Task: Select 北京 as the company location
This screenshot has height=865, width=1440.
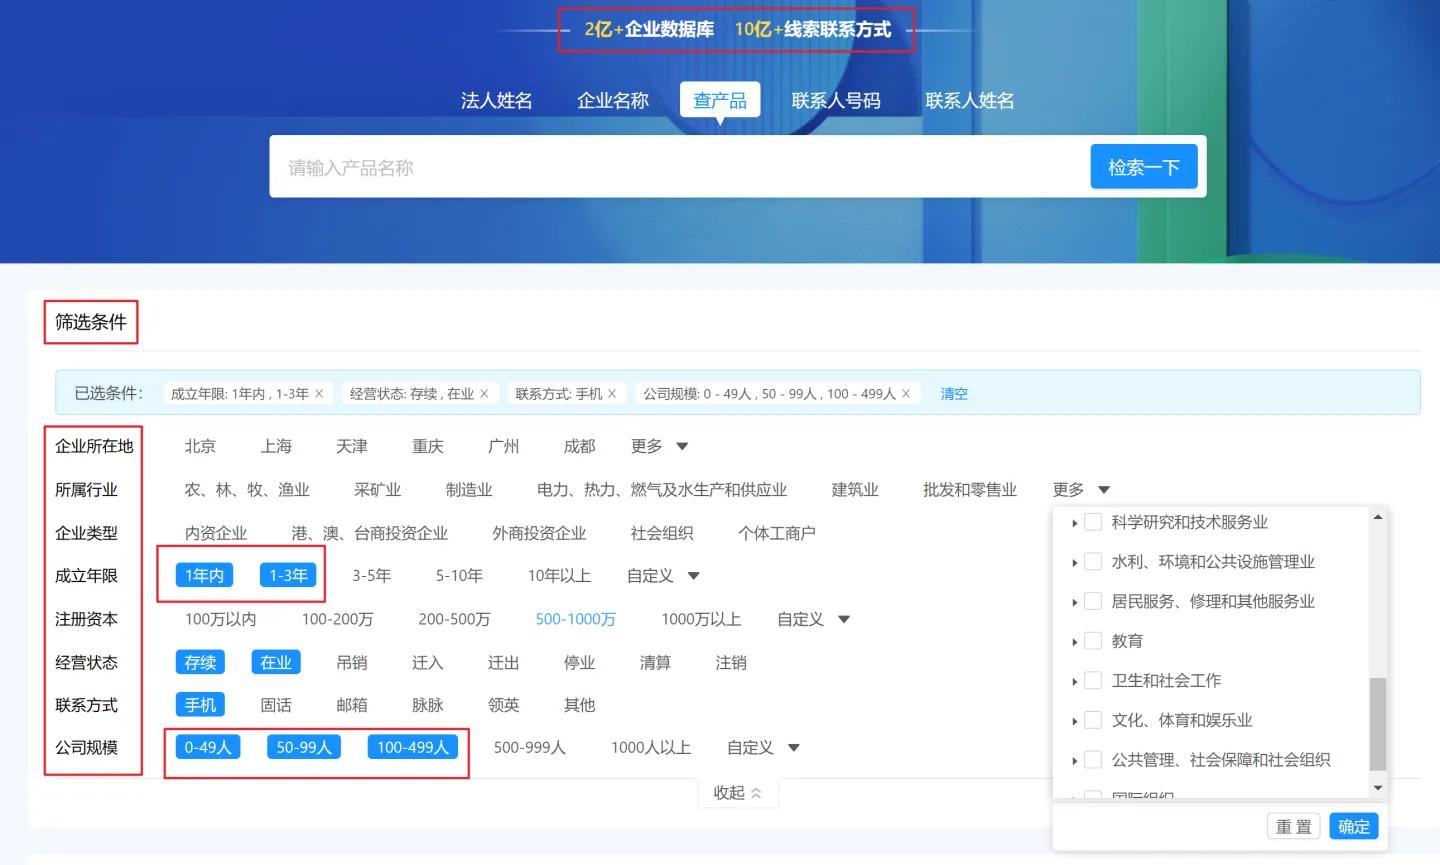Action: click(199, 446)
